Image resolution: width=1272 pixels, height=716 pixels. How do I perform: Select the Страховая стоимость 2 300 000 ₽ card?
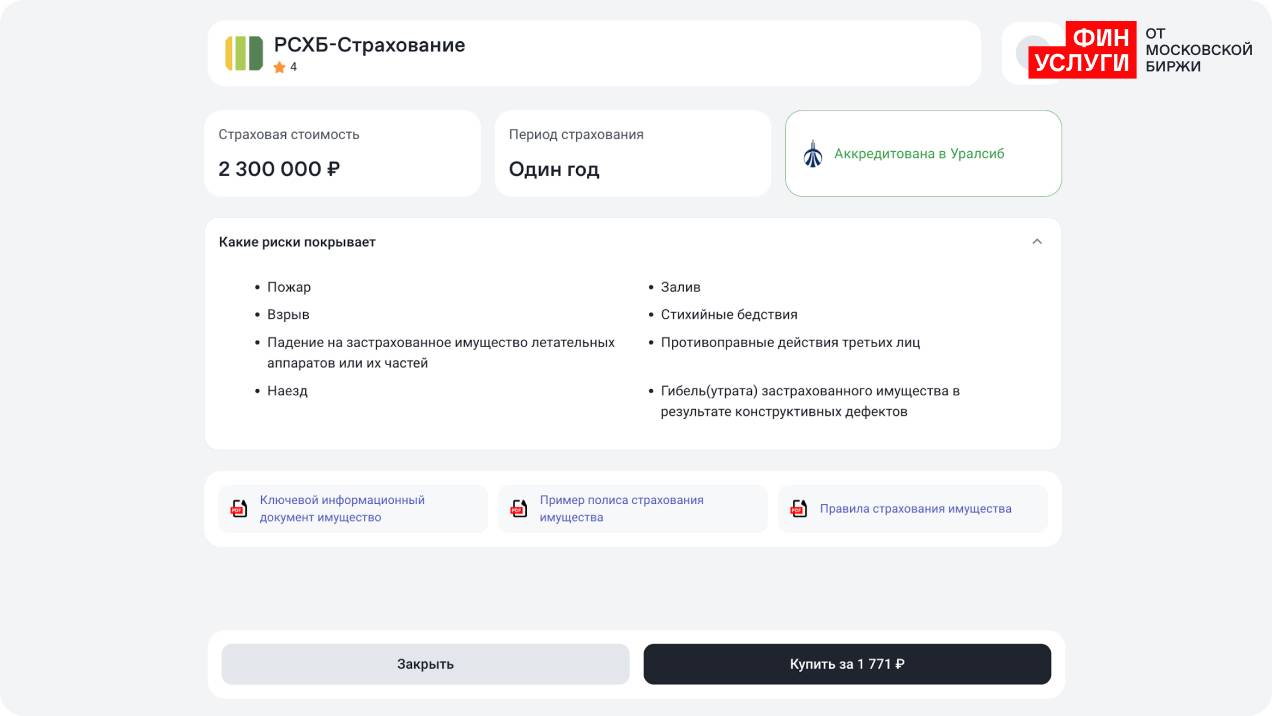(343, 153)
